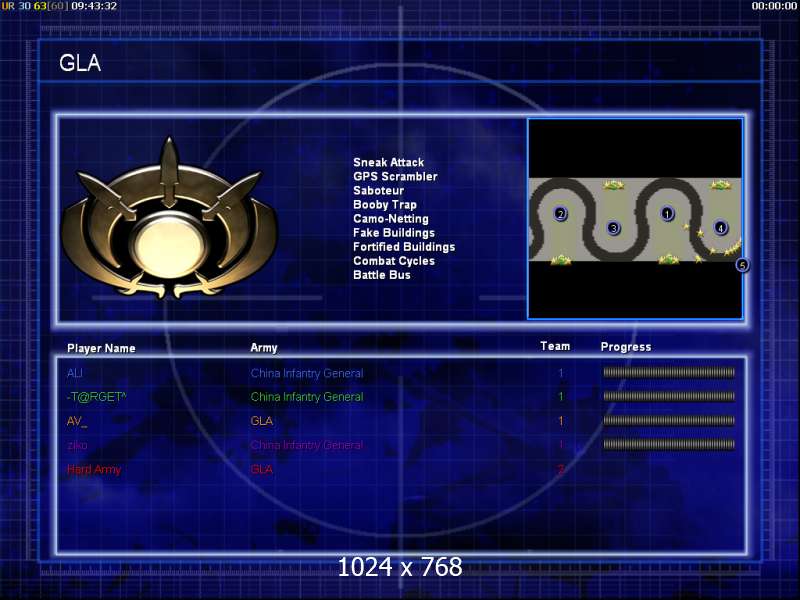Click the 'GPS Scrambler' ability text

pyautogui.click(x=395, y=177)
